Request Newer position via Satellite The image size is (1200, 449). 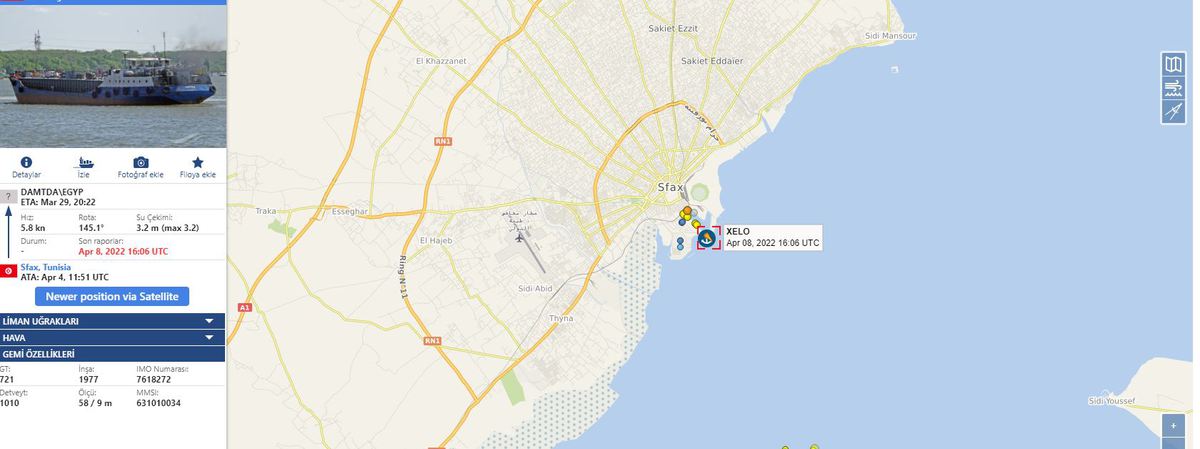[112, 297]
